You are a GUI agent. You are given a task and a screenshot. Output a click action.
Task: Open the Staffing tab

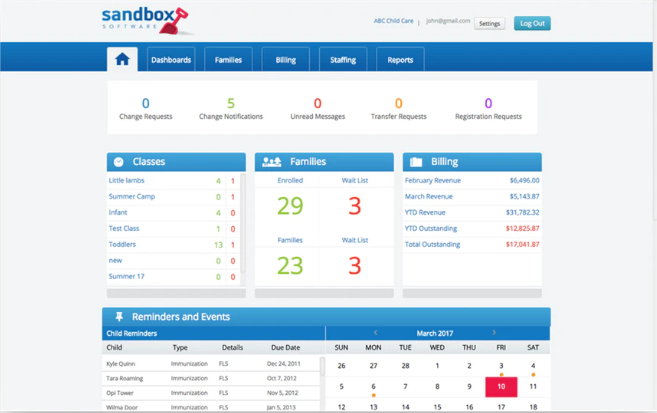tap(343, 60)
